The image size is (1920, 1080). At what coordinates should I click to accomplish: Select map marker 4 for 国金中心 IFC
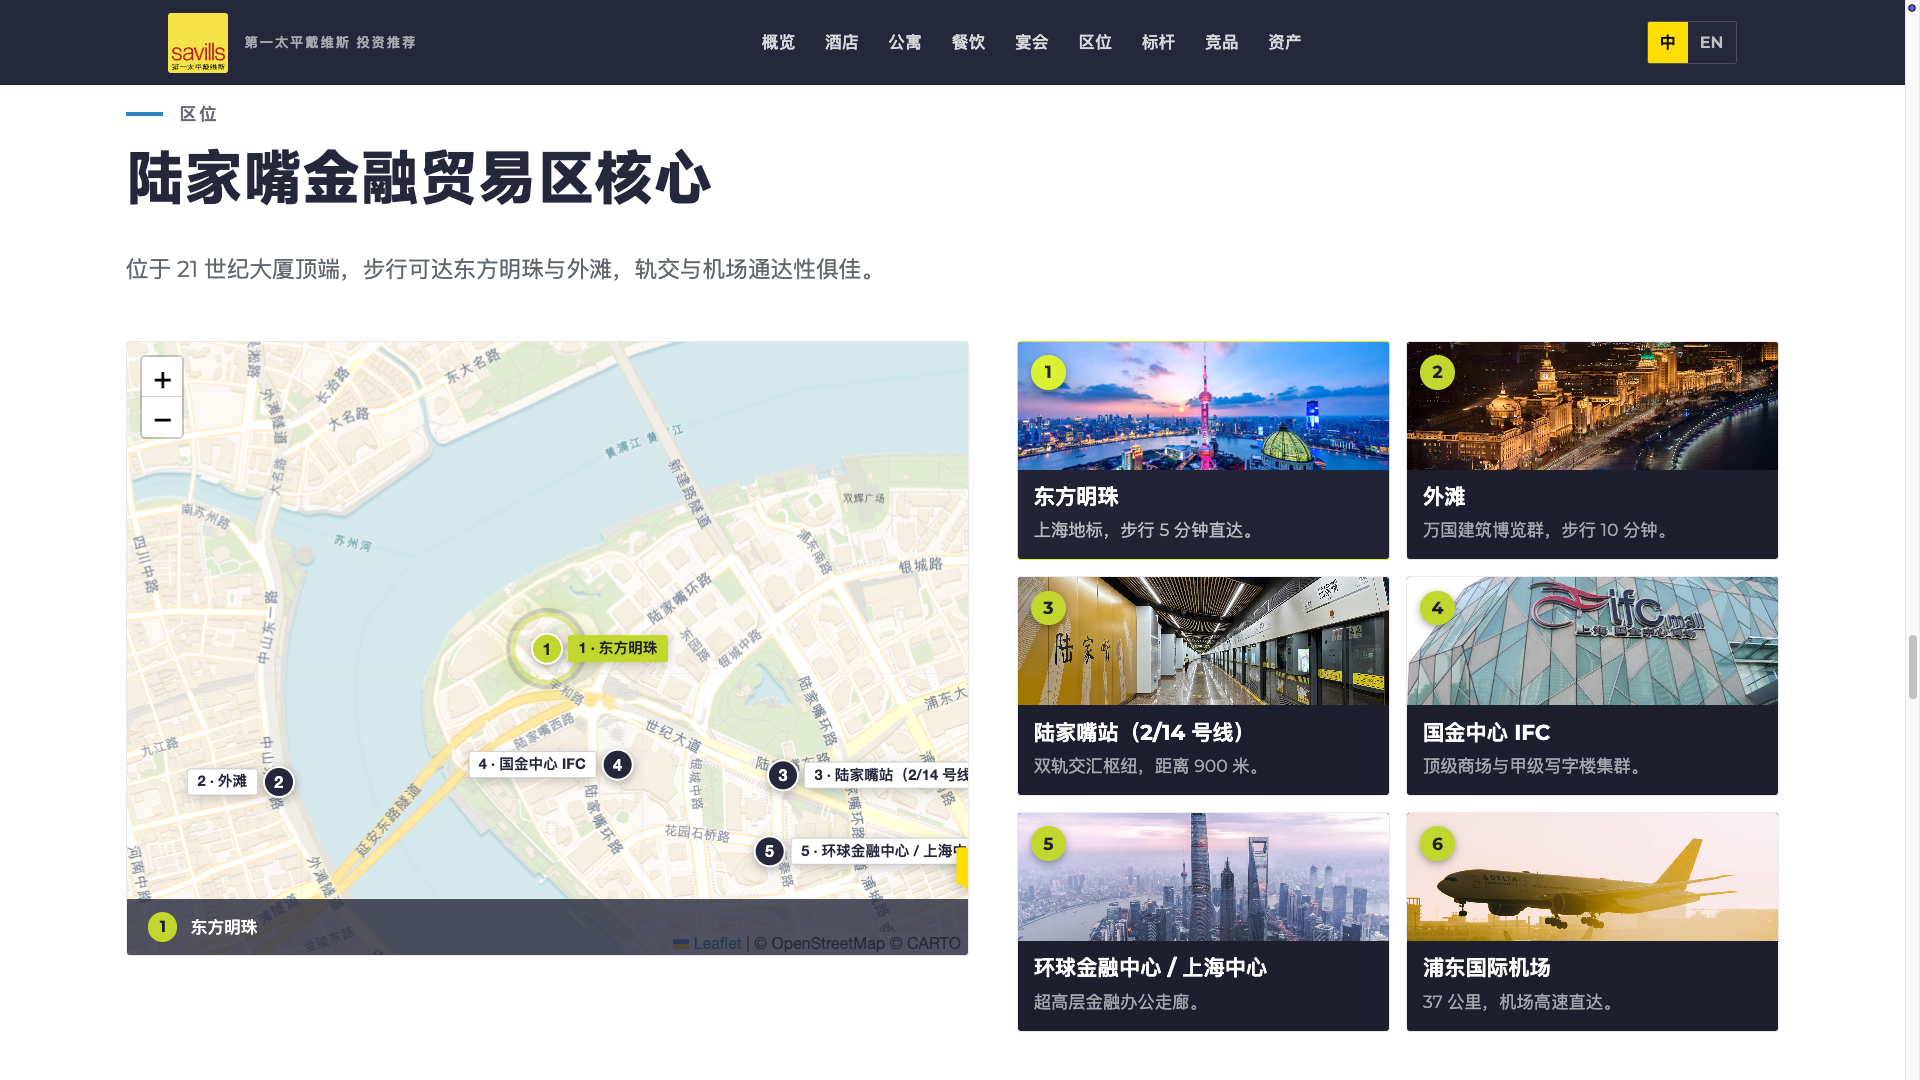(x=617, y=765)
